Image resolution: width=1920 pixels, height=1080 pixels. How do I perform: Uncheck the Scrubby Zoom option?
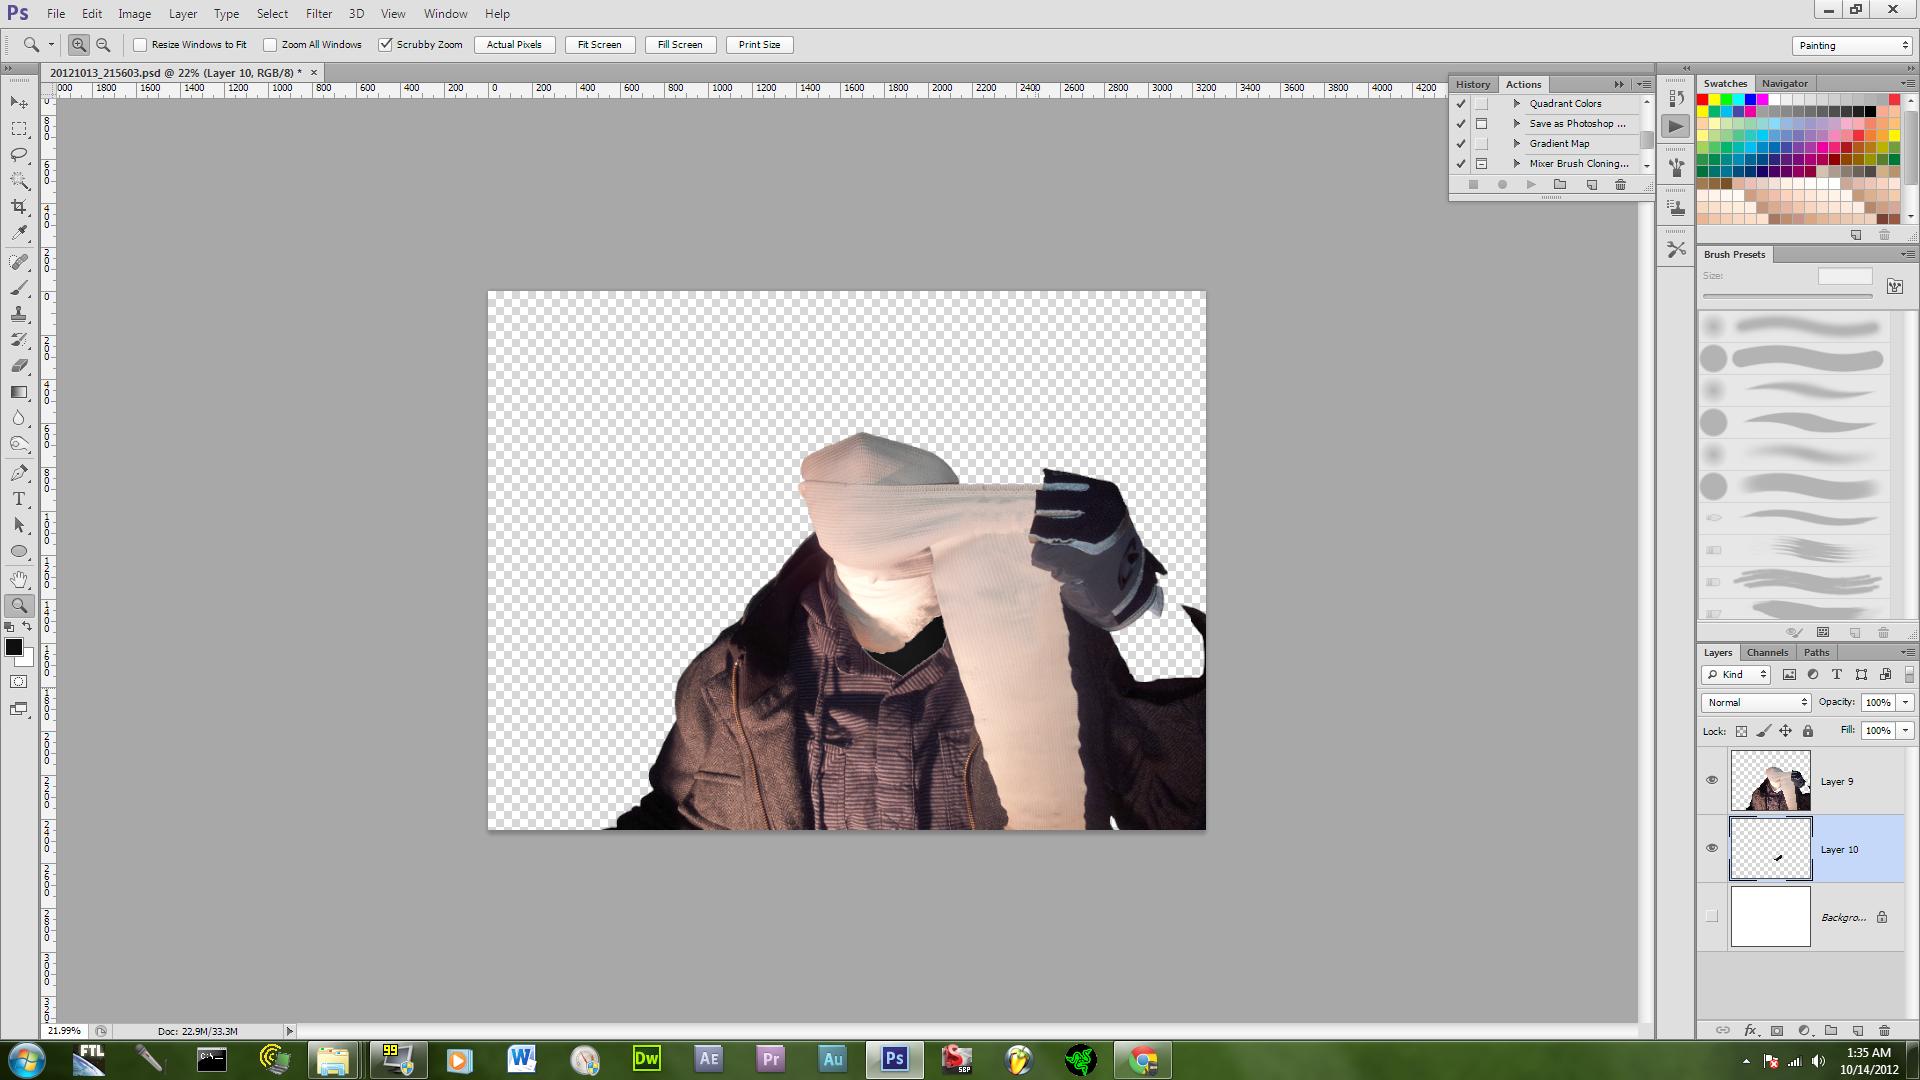(x=385, y=45)
